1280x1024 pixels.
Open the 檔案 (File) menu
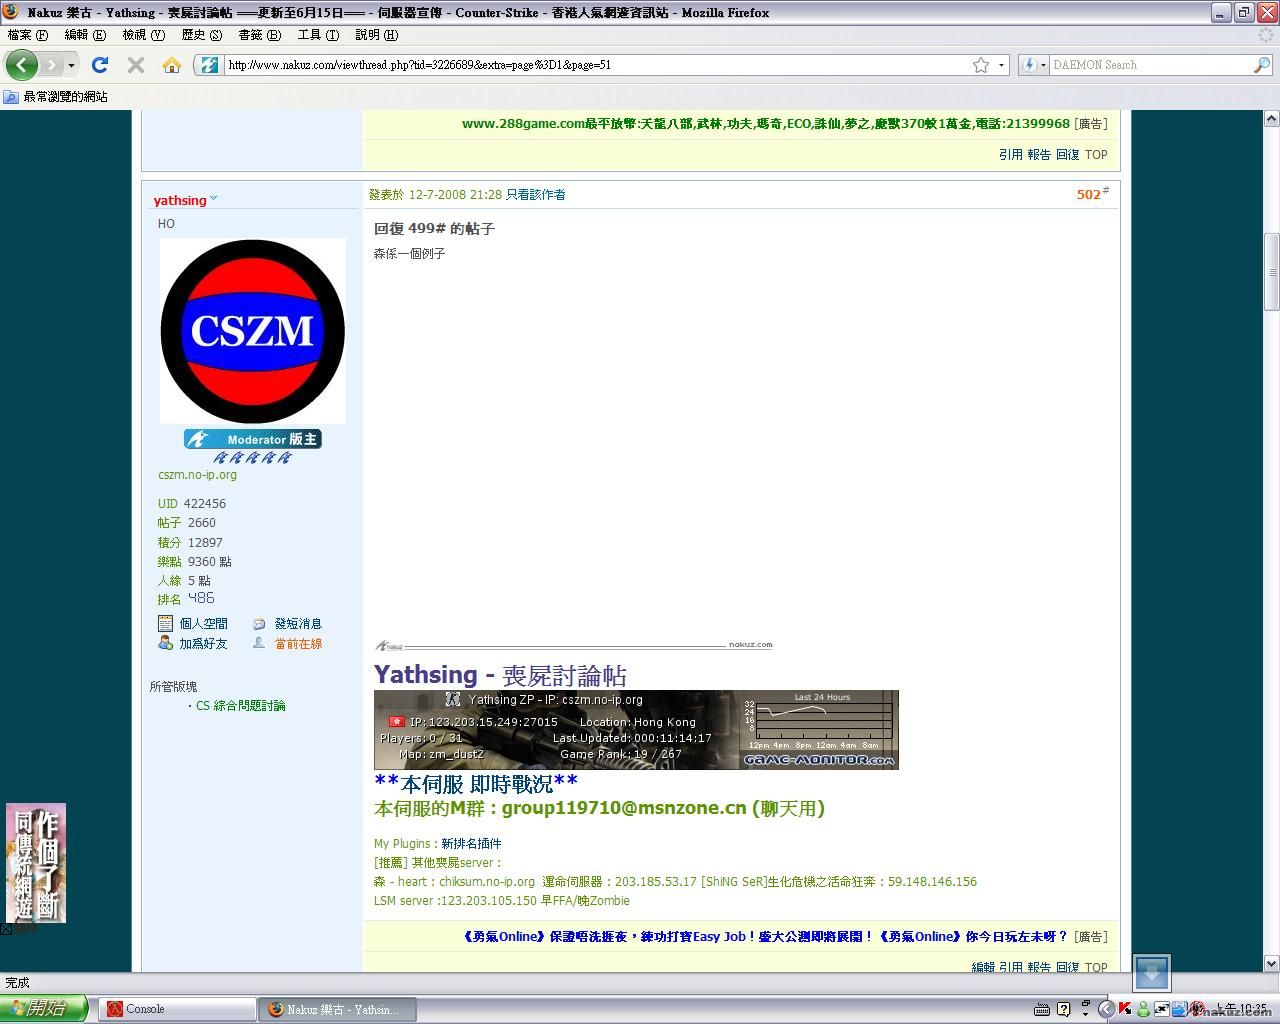27,35
